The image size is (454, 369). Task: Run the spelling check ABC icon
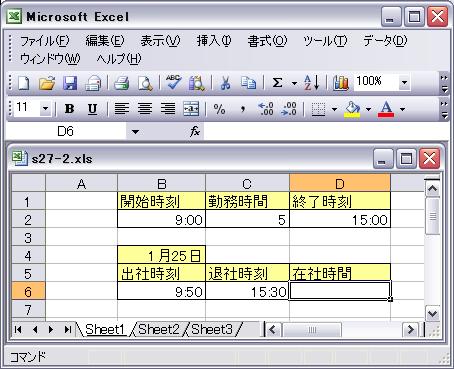point(173,83)
